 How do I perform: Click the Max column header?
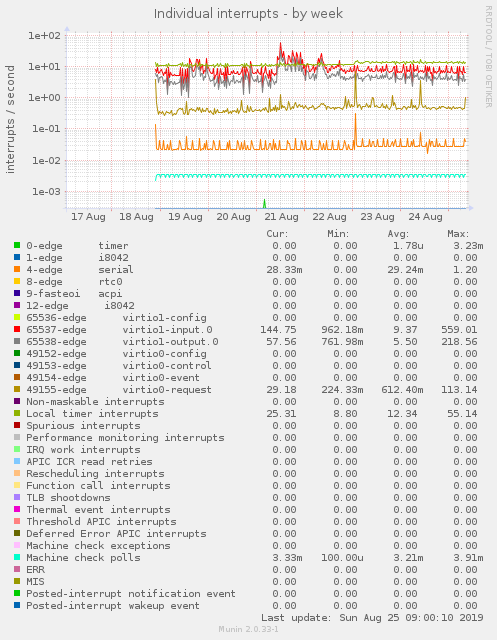[458, 234]
